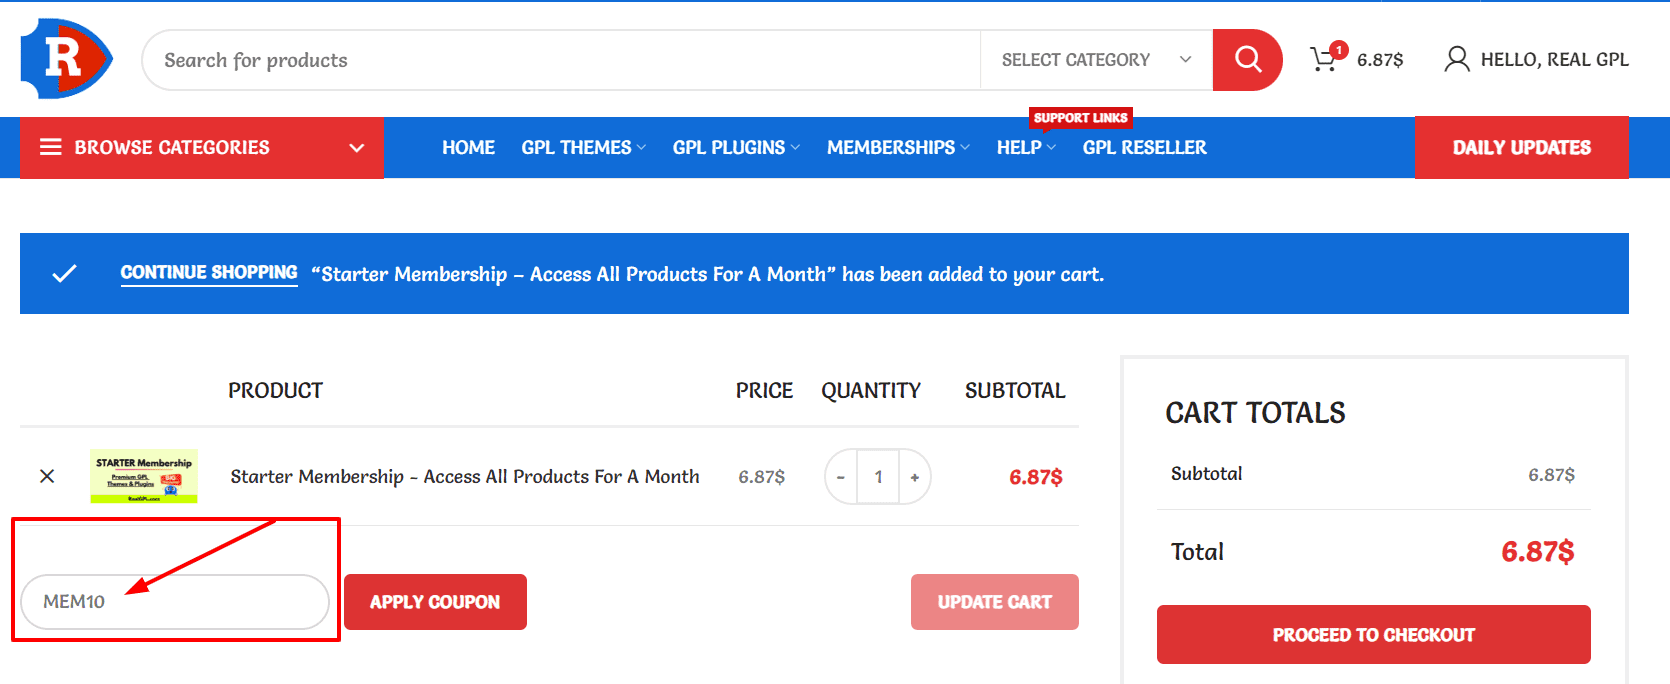Viewport: 1670px width, 684px height.
Task: Expand the Browse Categories chevron
Action: click(x=356, y=148)
